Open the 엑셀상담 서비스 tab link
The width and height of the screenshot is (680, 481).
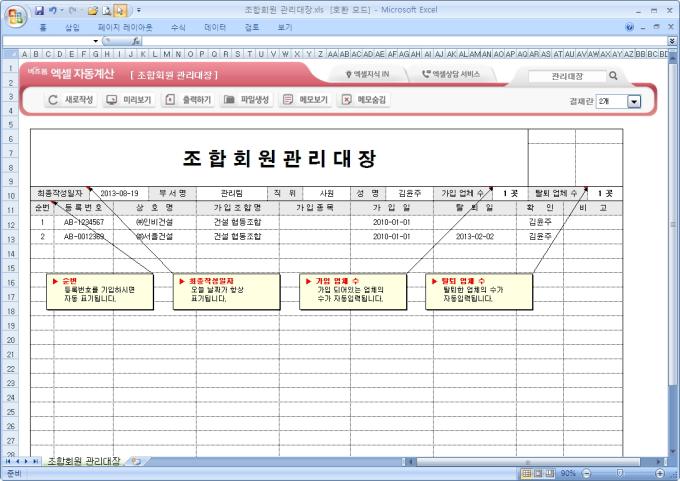pyautogui.click(x=451, y=74)
